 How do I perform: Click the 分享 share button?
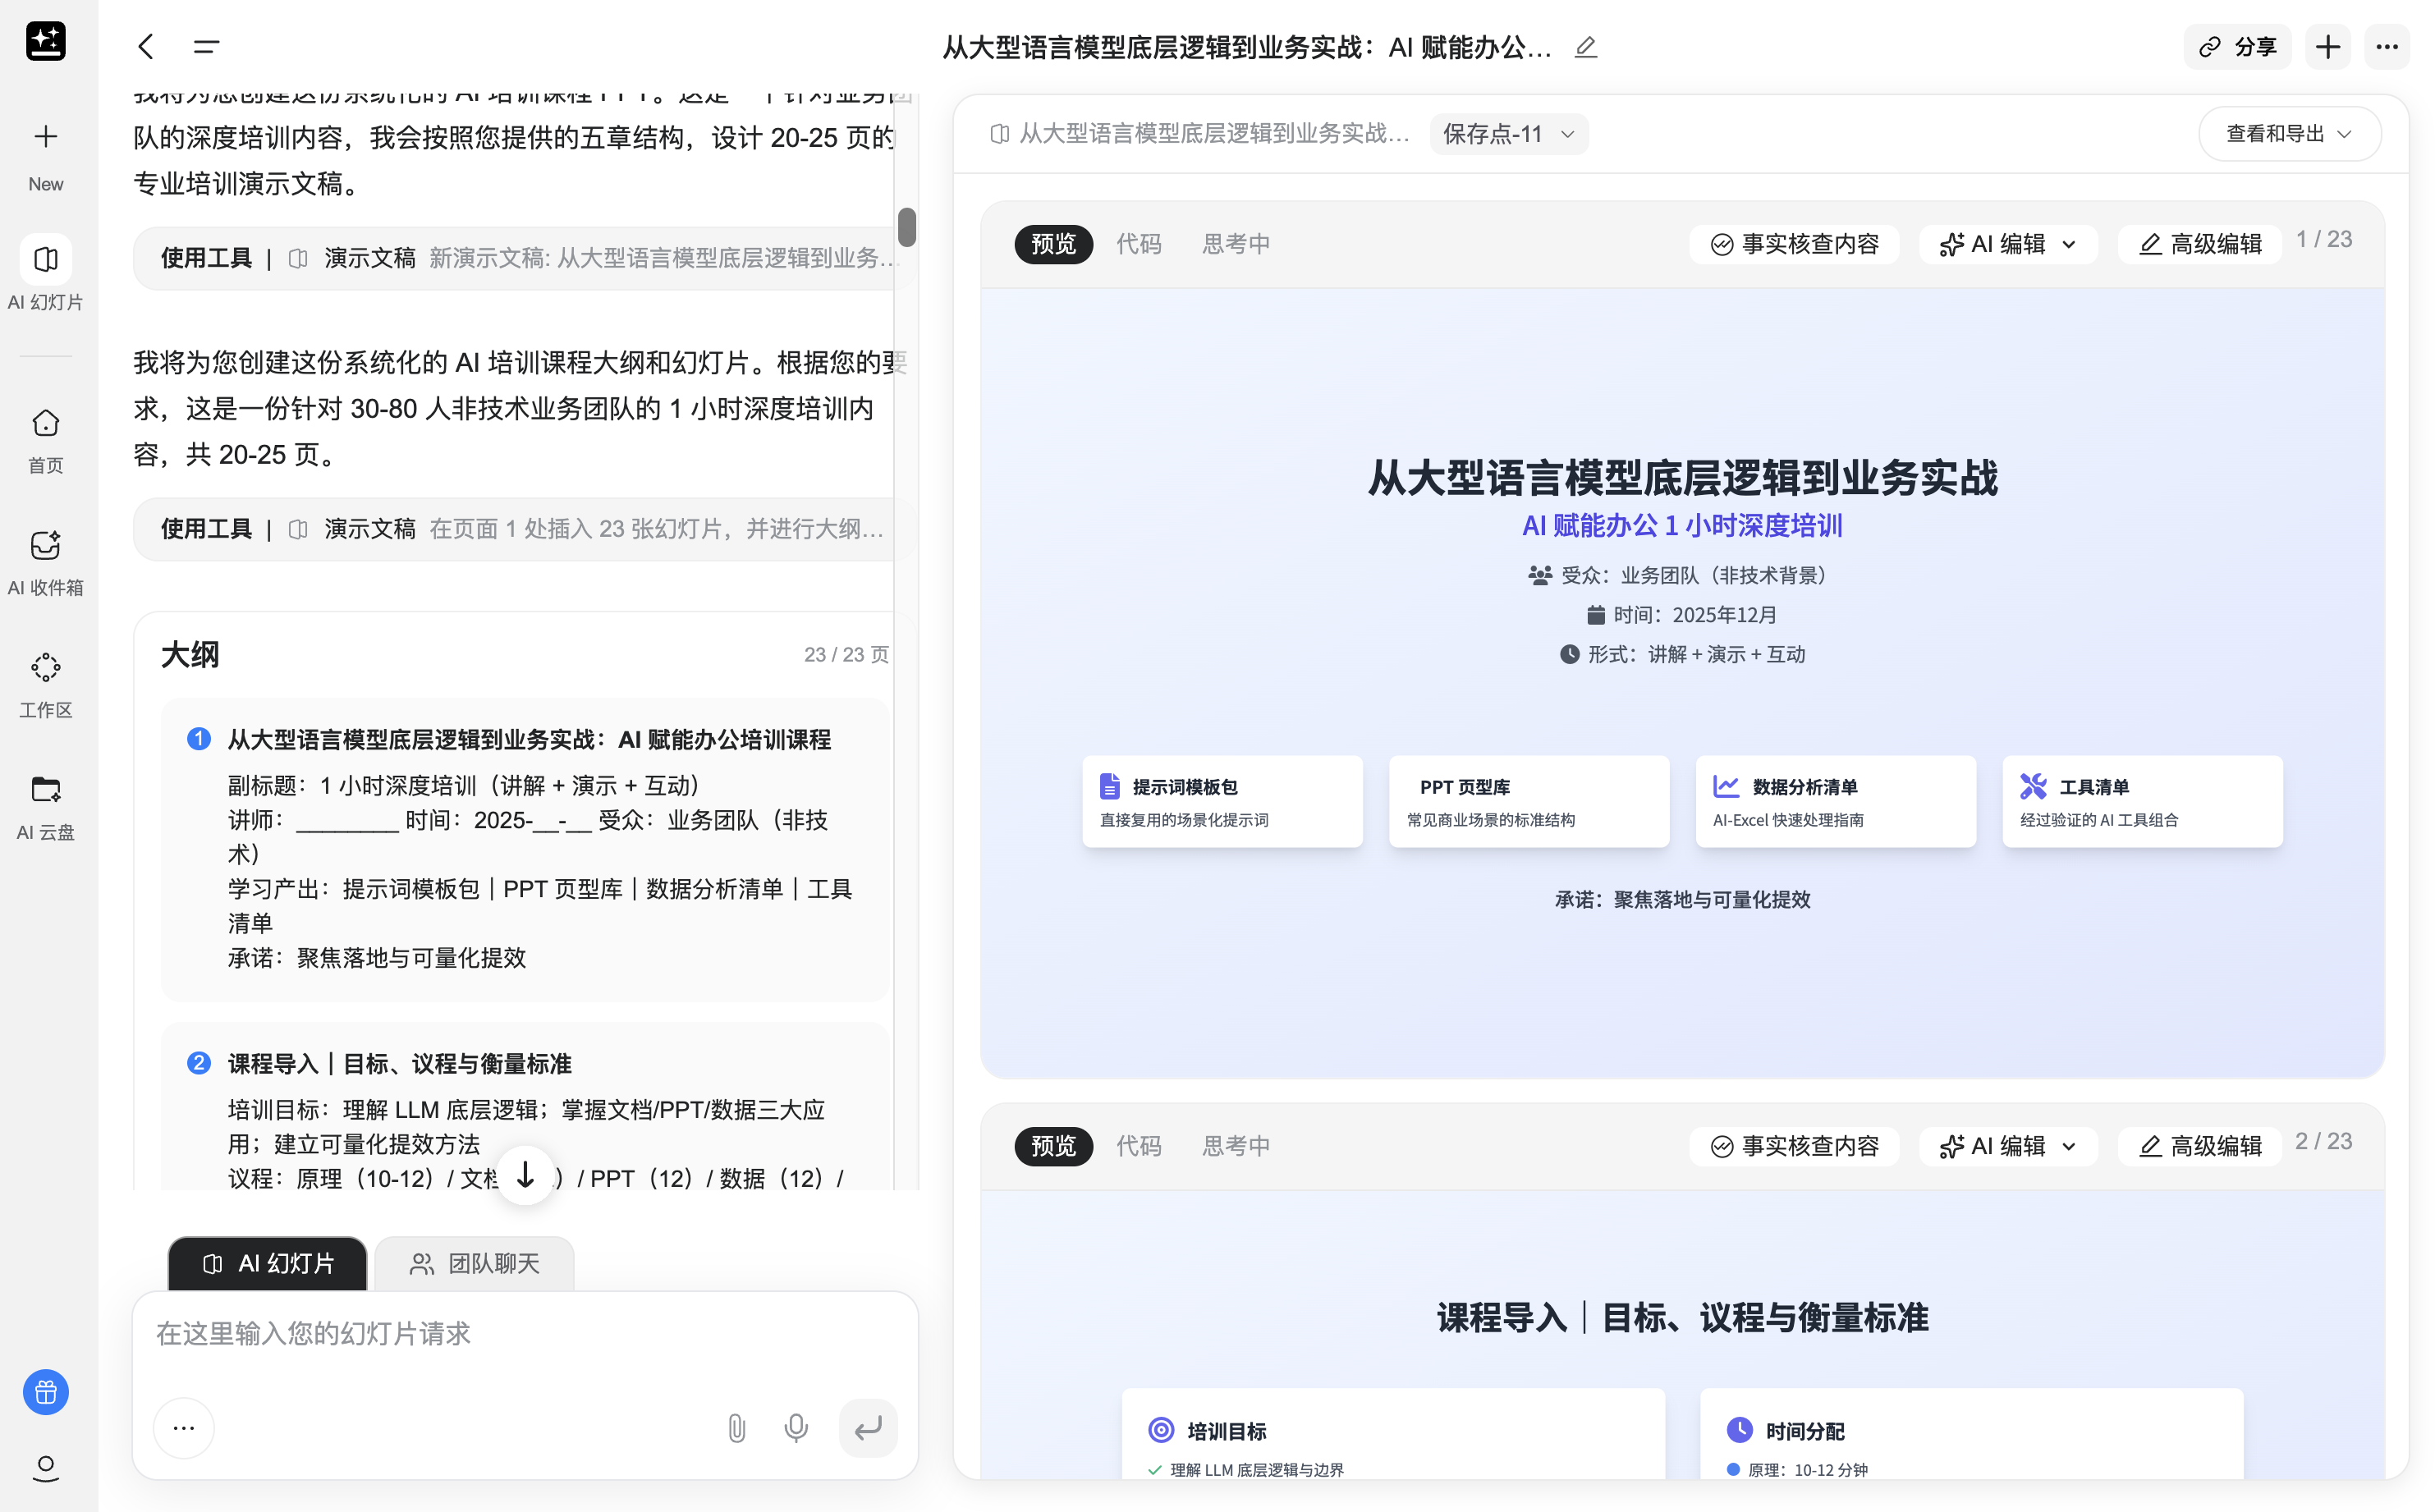pos(2237,47)
